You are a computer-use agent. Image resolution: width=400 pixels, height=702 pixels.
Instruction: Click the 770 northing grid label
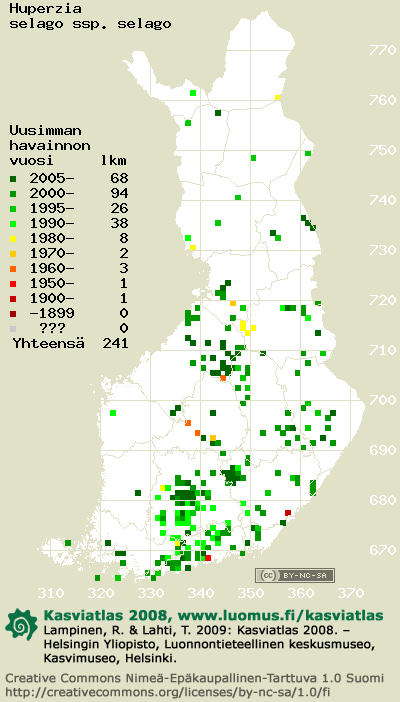click(x=383, y=51)
